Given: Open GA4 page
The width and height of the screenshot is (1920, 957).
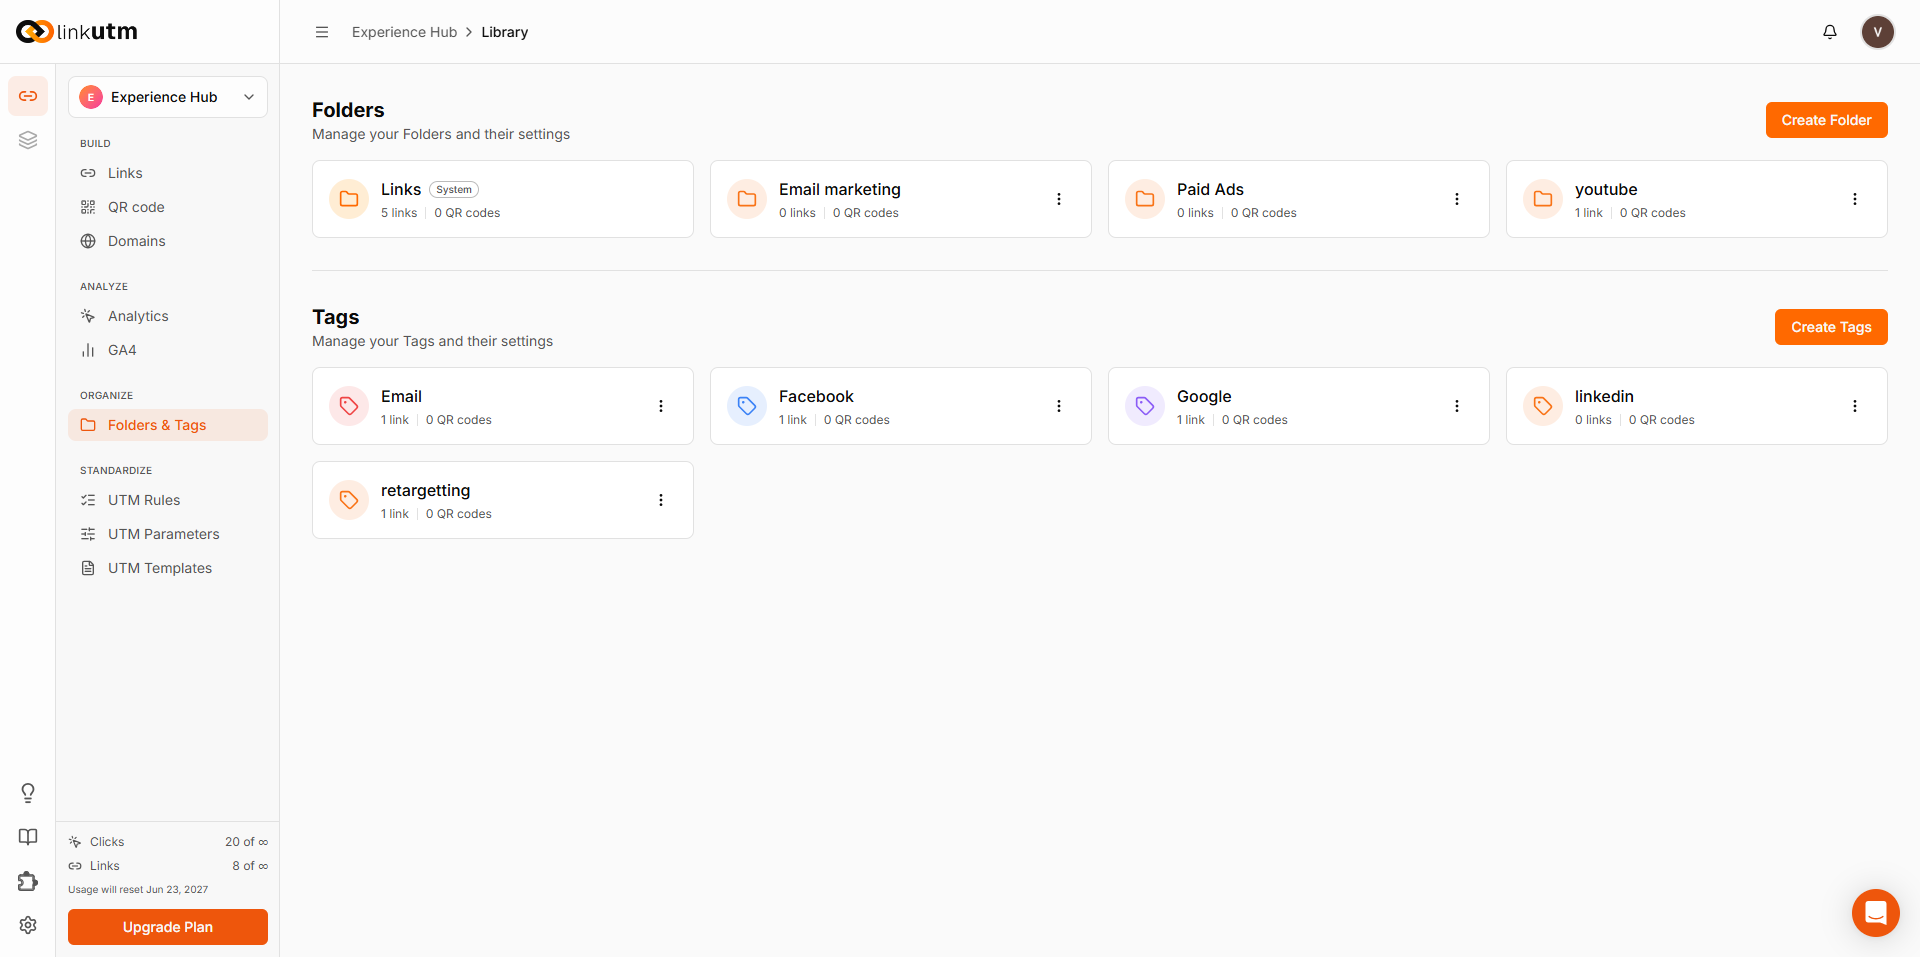Looking at the screenshot, I should click(x=168, y=350).
